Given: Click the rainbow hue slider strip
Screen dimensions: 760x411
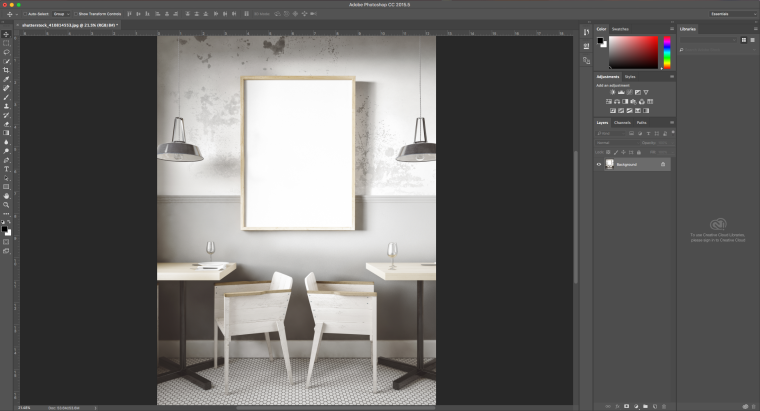Looking at the screenshot, I should click(667, 52).
